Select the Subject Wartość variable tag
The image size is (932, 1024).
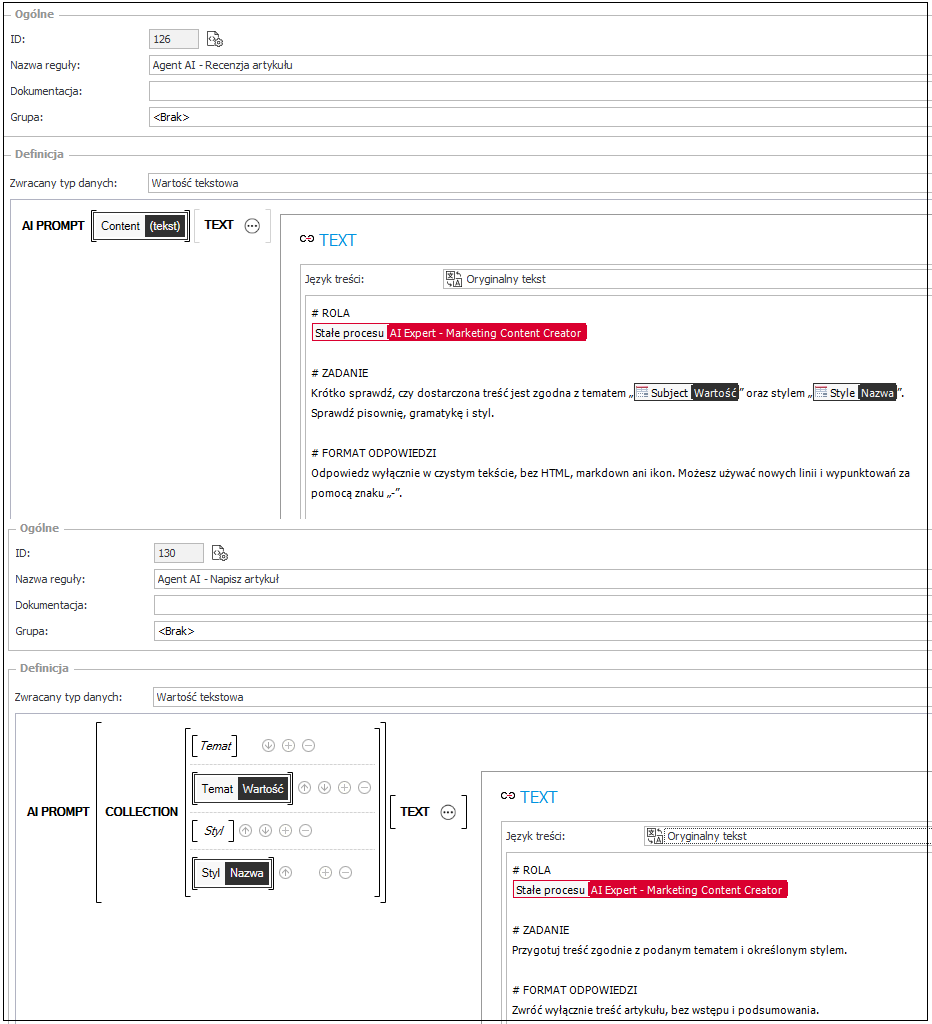686,393
